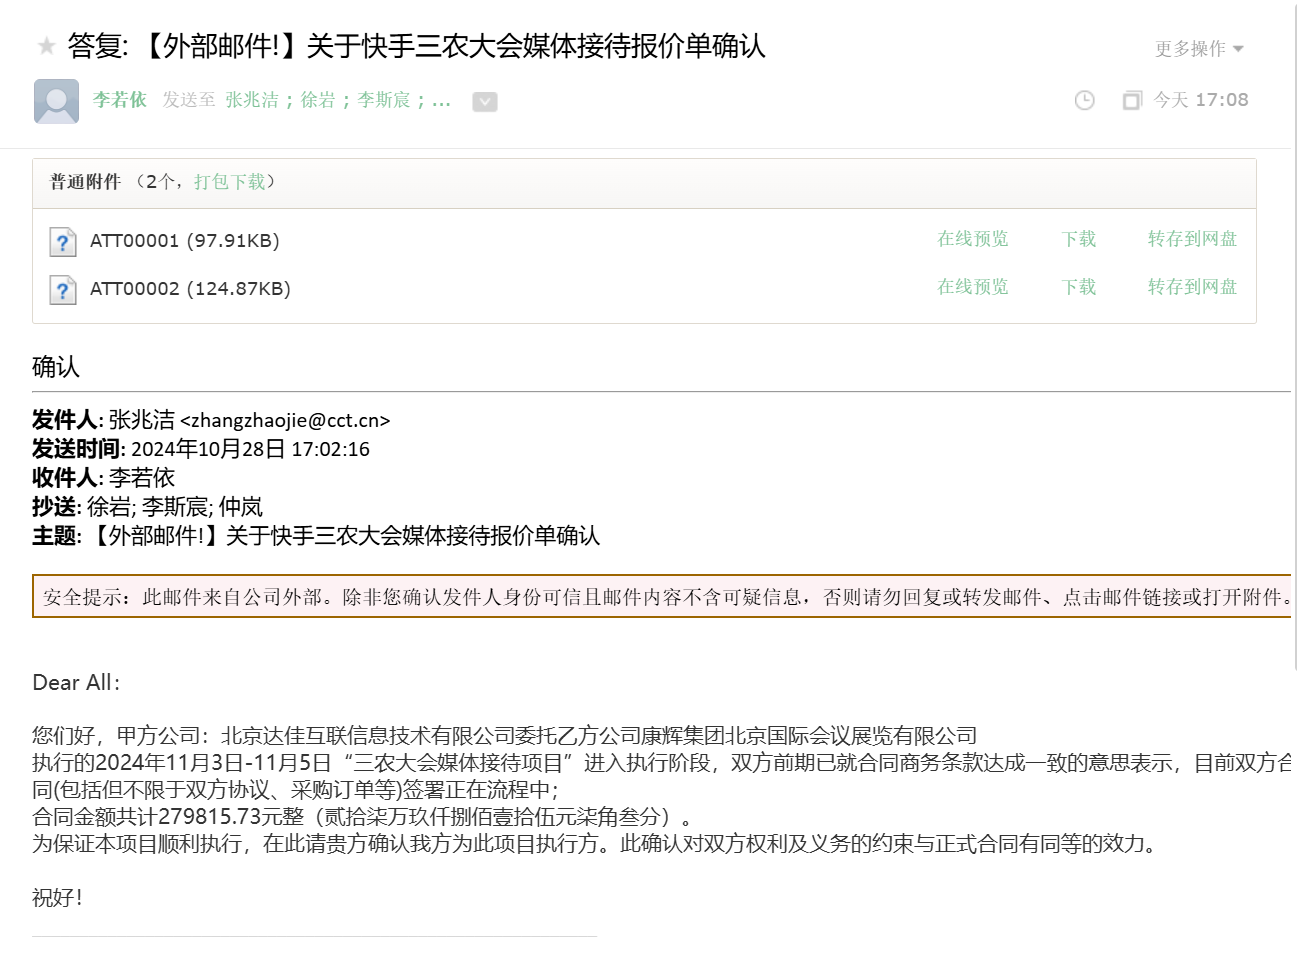This screenshot has height=955, width=1297.
Task: Click sender avatar of 李若依
Action: pyautogui.click(x=56, y=101)
